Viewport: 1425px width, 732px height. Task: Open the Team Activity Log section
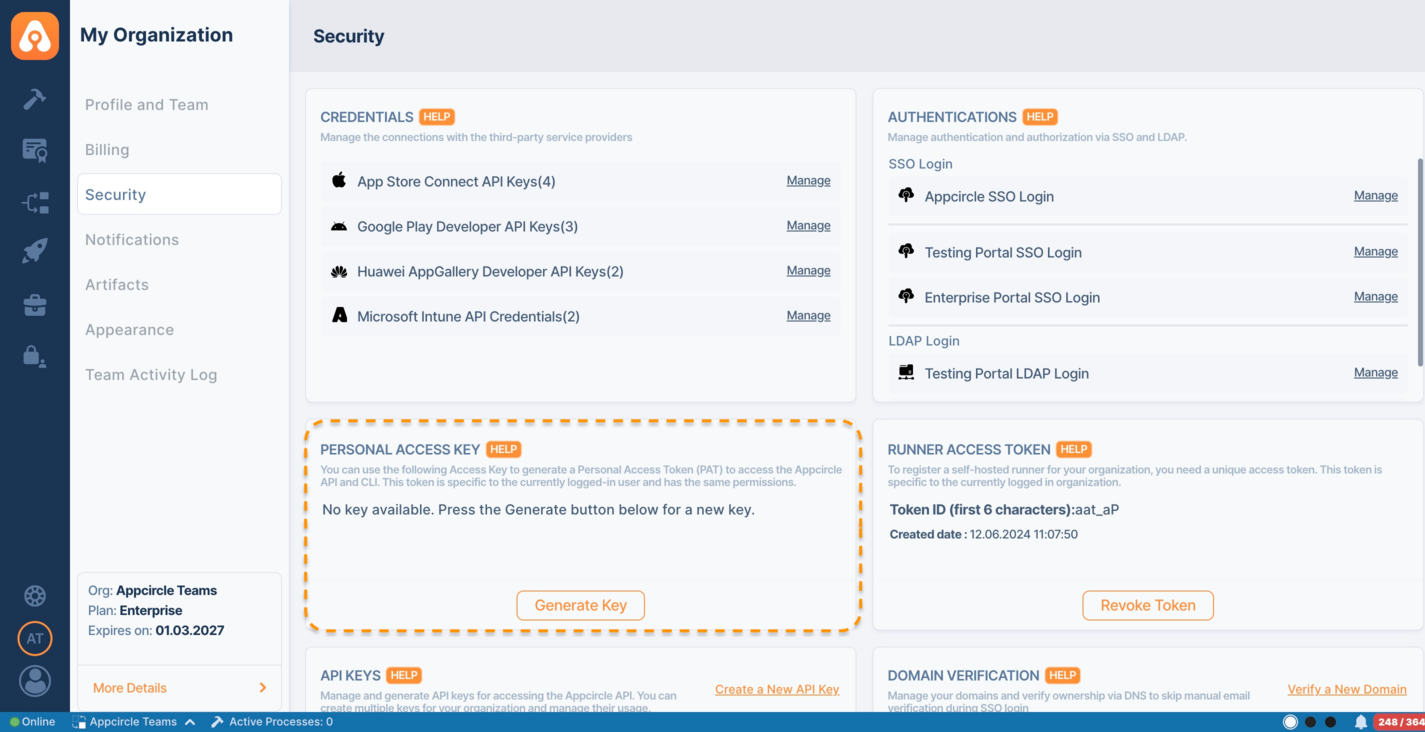151,375
